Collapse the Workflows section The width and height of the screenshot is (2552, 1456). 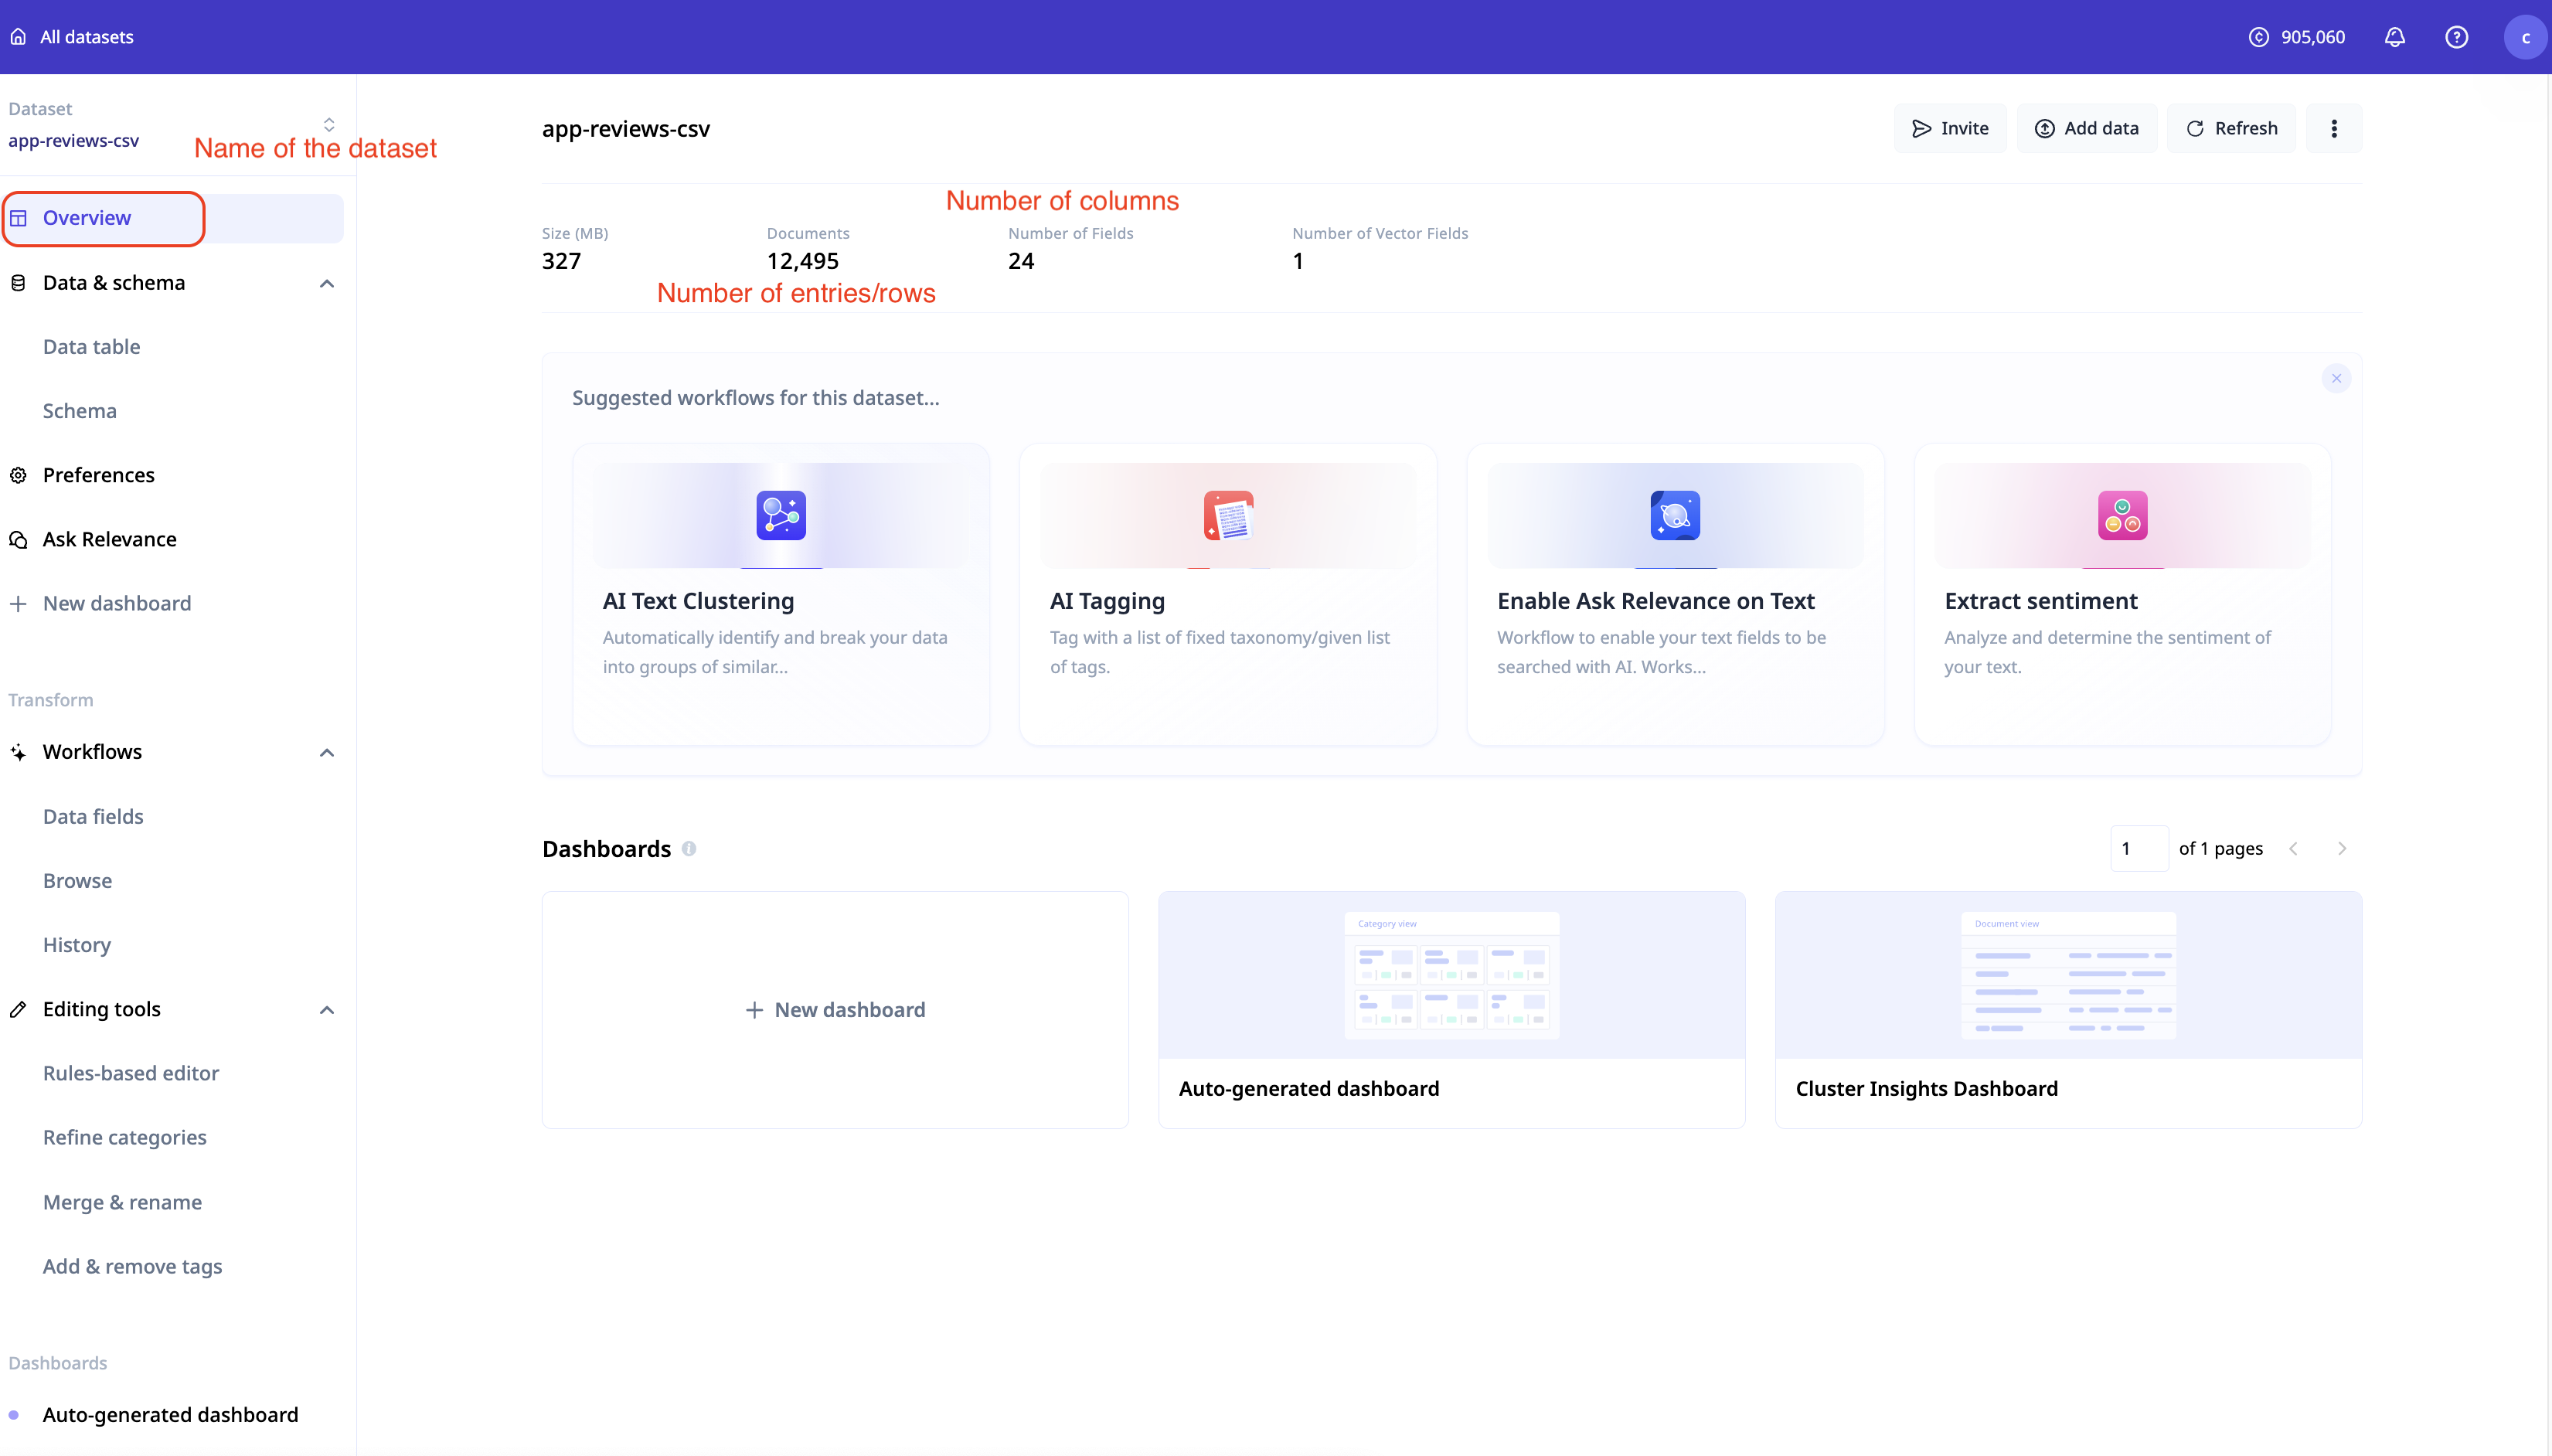click(326, 753)
